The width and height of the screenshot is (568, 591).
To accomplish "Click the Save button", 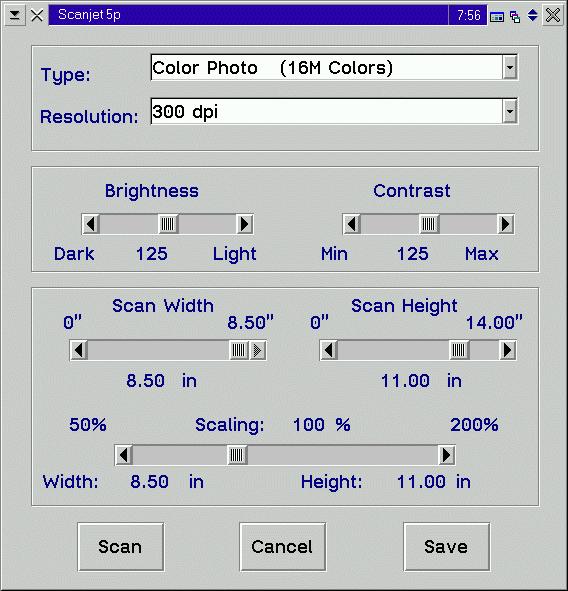I will 447,547.
